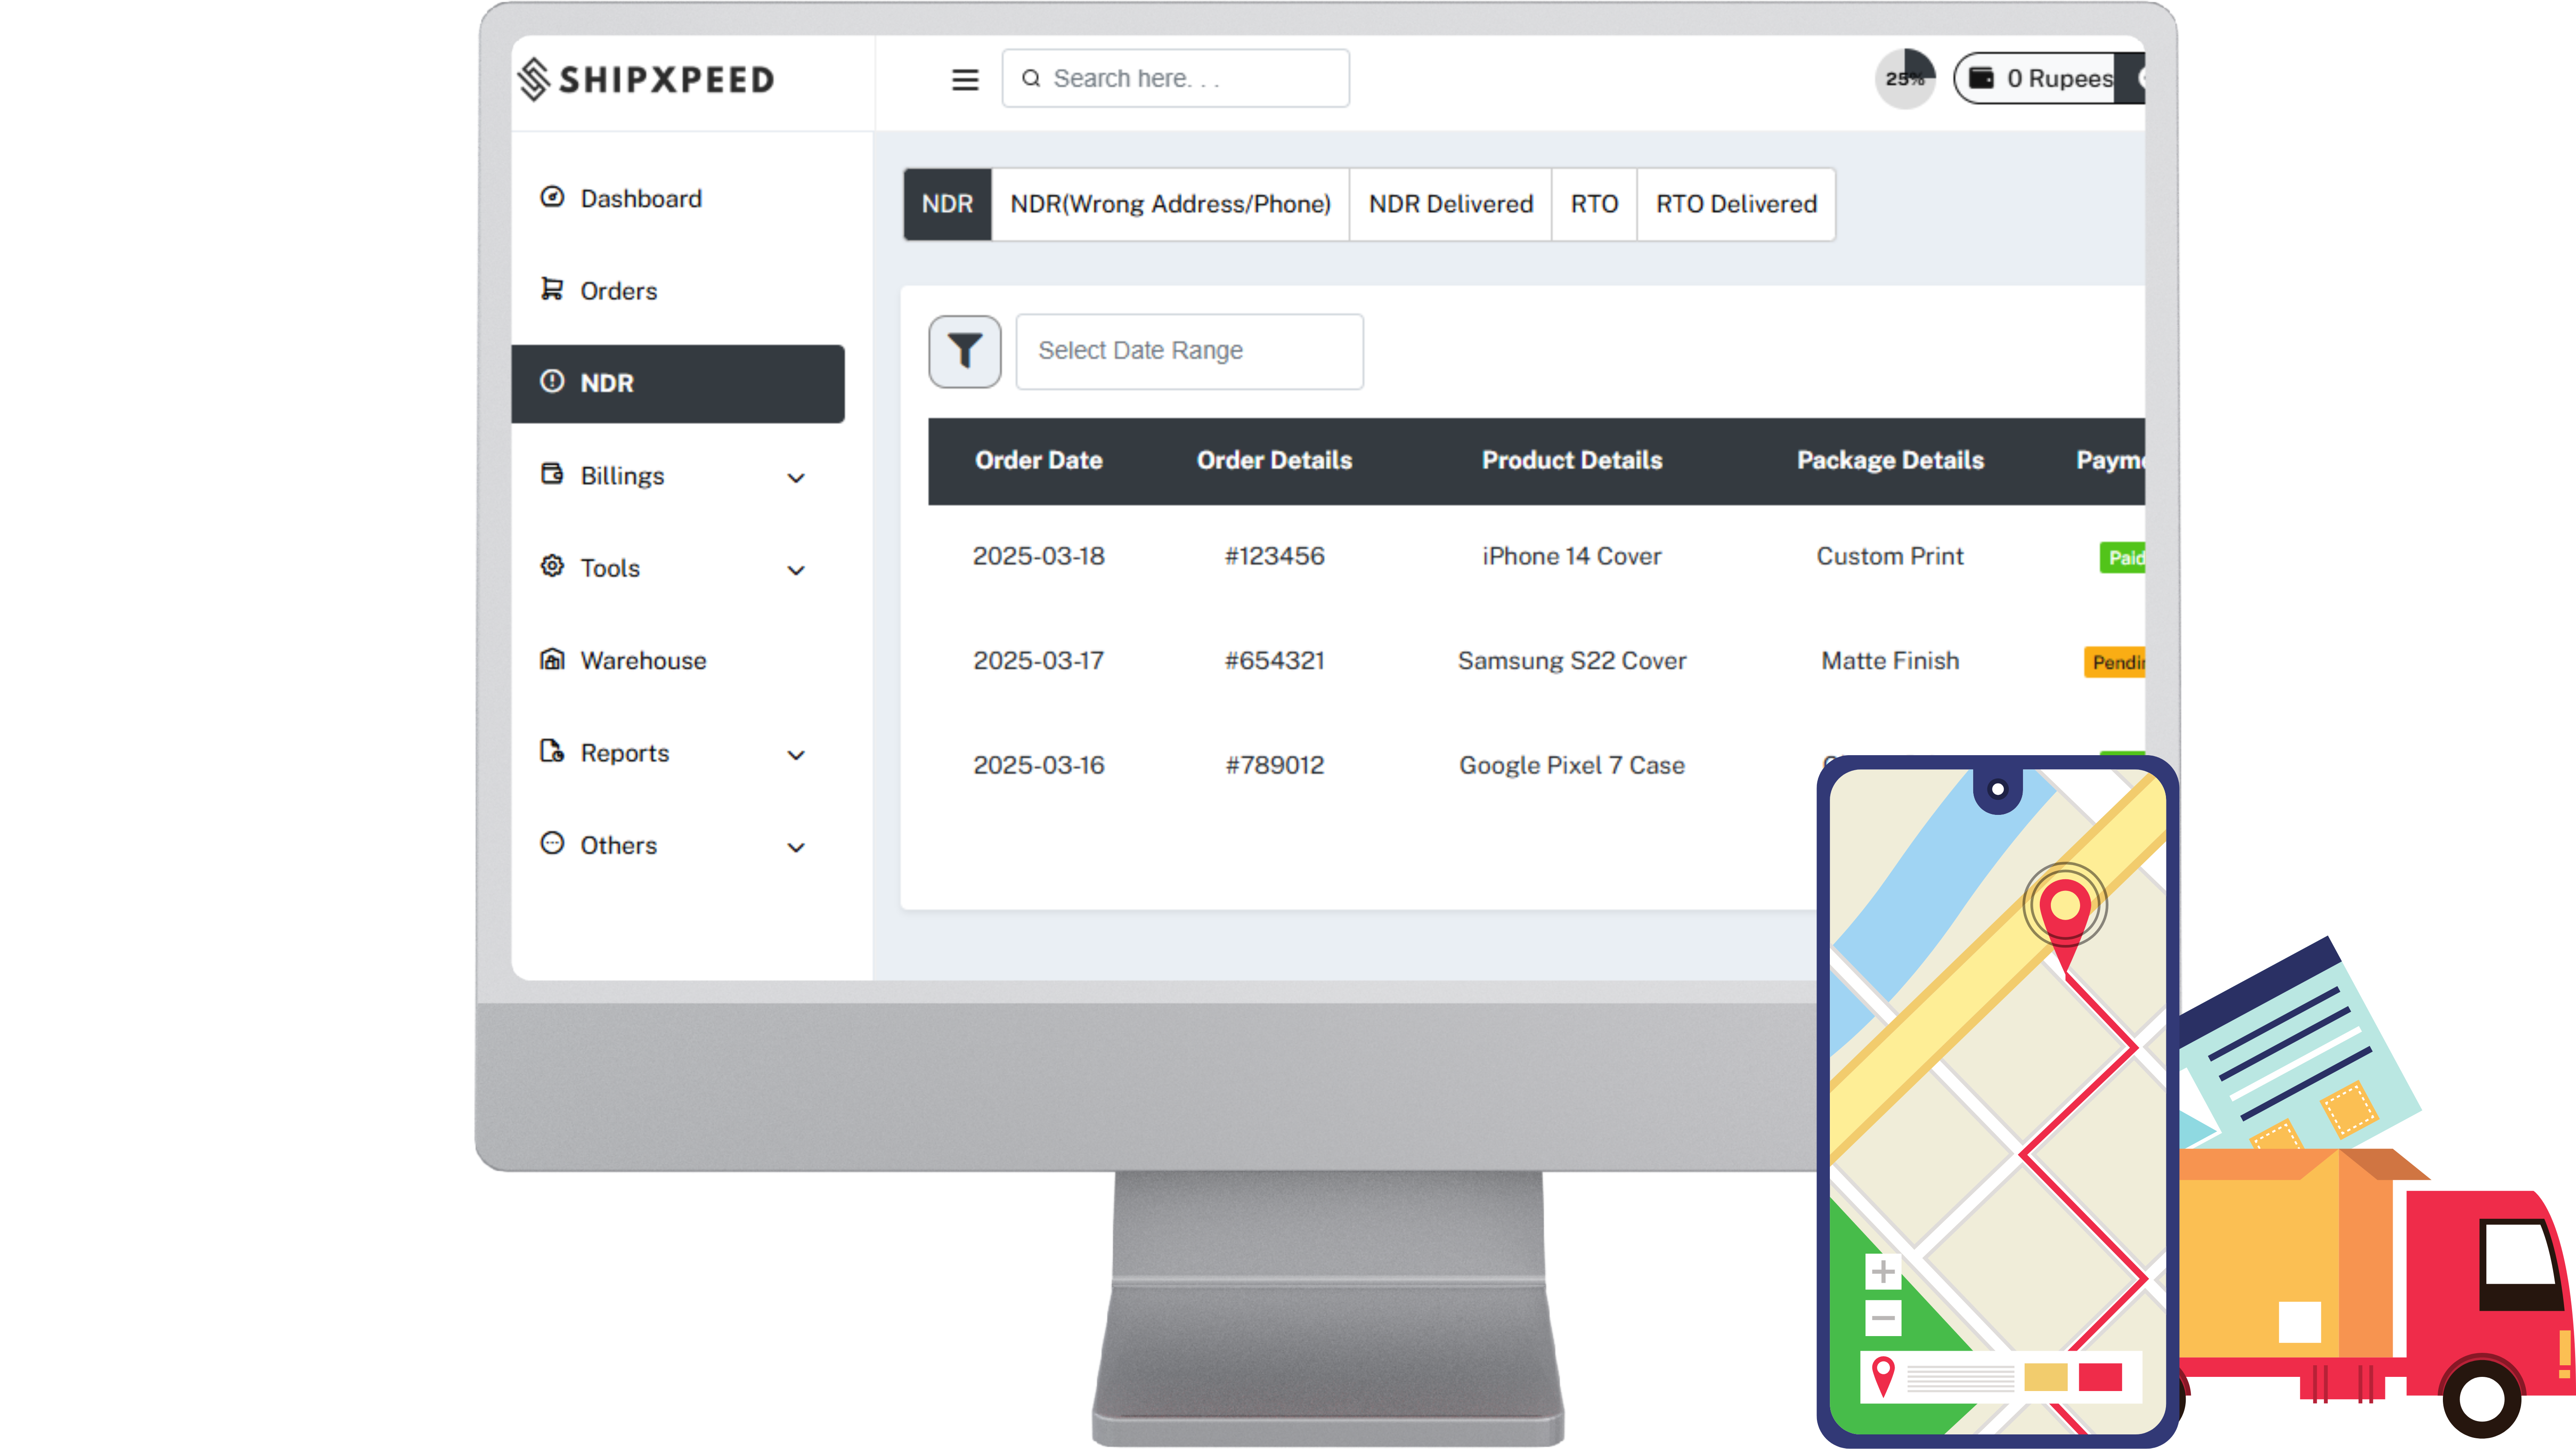Image resolution: width=2576 pixels, height=1449 pixels.
Task: Click the Reports document icon
Action: tap(552, 751)
